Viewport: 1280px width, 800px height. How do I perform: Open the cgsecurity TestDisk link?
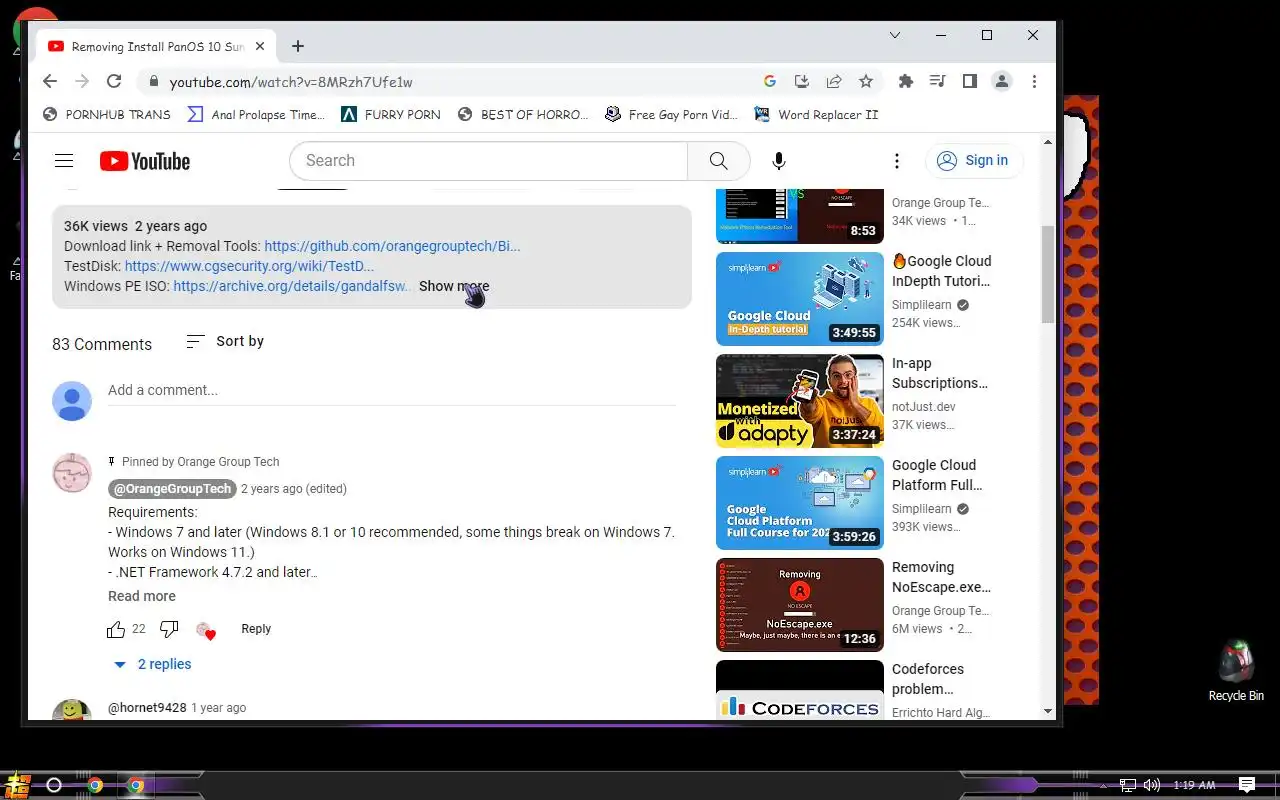(249, 266)
